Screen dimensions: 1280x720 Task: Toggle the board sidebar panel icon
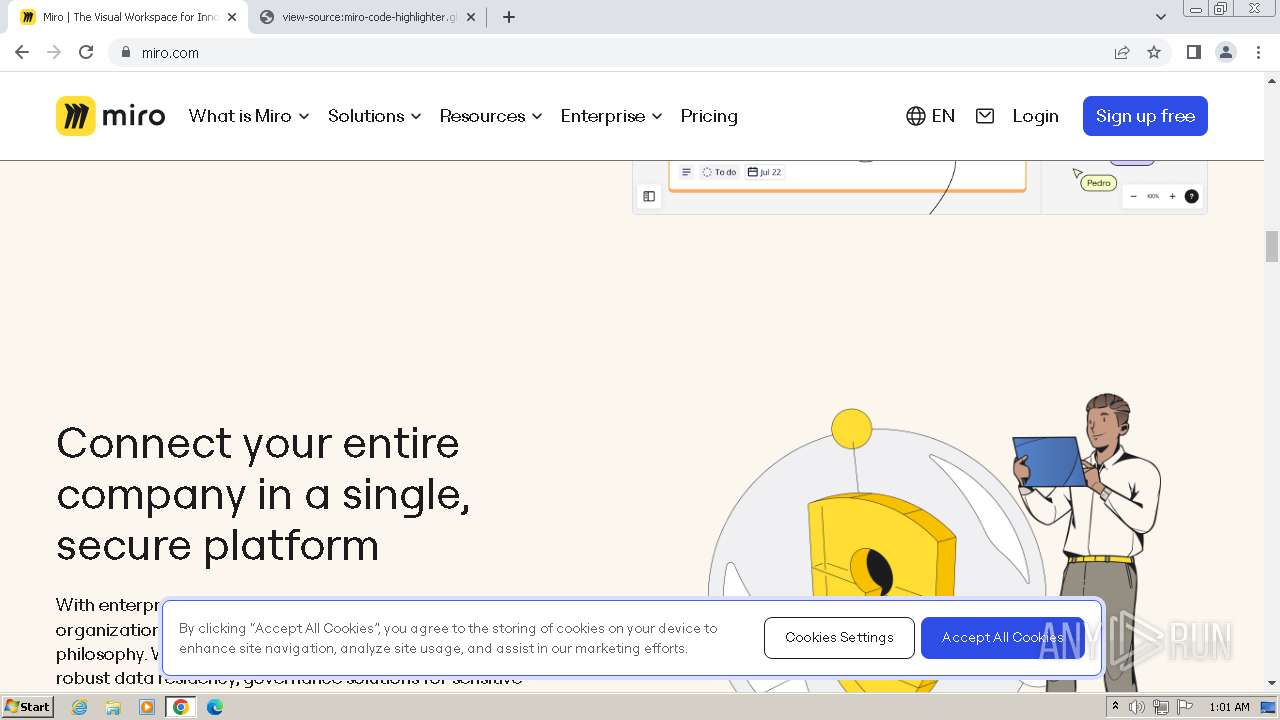tap(649, 196)
